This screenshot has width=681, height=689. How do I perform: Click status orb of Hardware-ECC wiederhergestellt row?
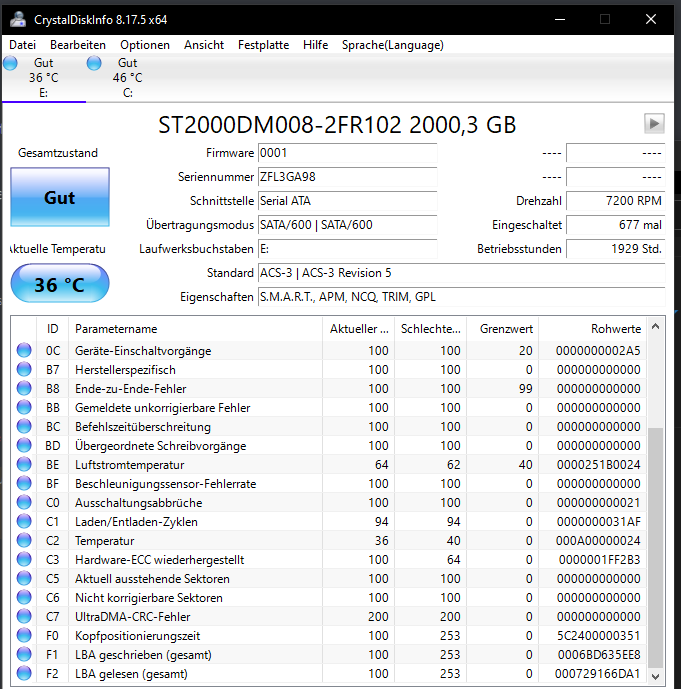tap(24, 559)
